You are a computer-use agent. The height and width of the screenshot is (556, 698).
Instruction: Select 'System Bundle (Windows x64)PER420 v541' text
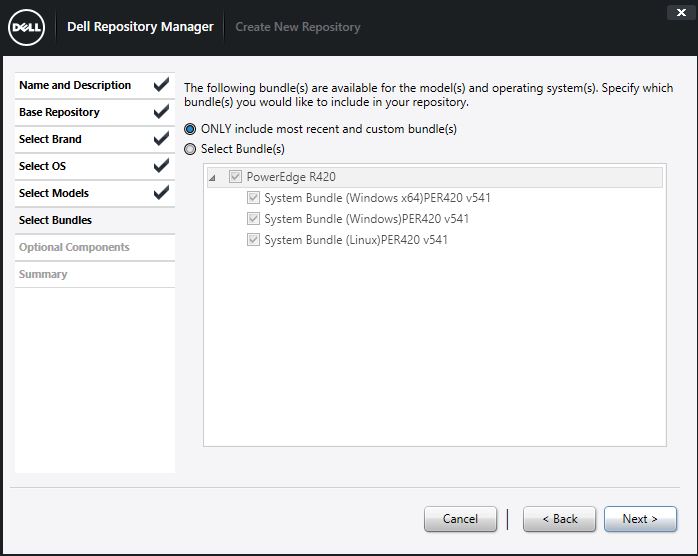point(377,198)
